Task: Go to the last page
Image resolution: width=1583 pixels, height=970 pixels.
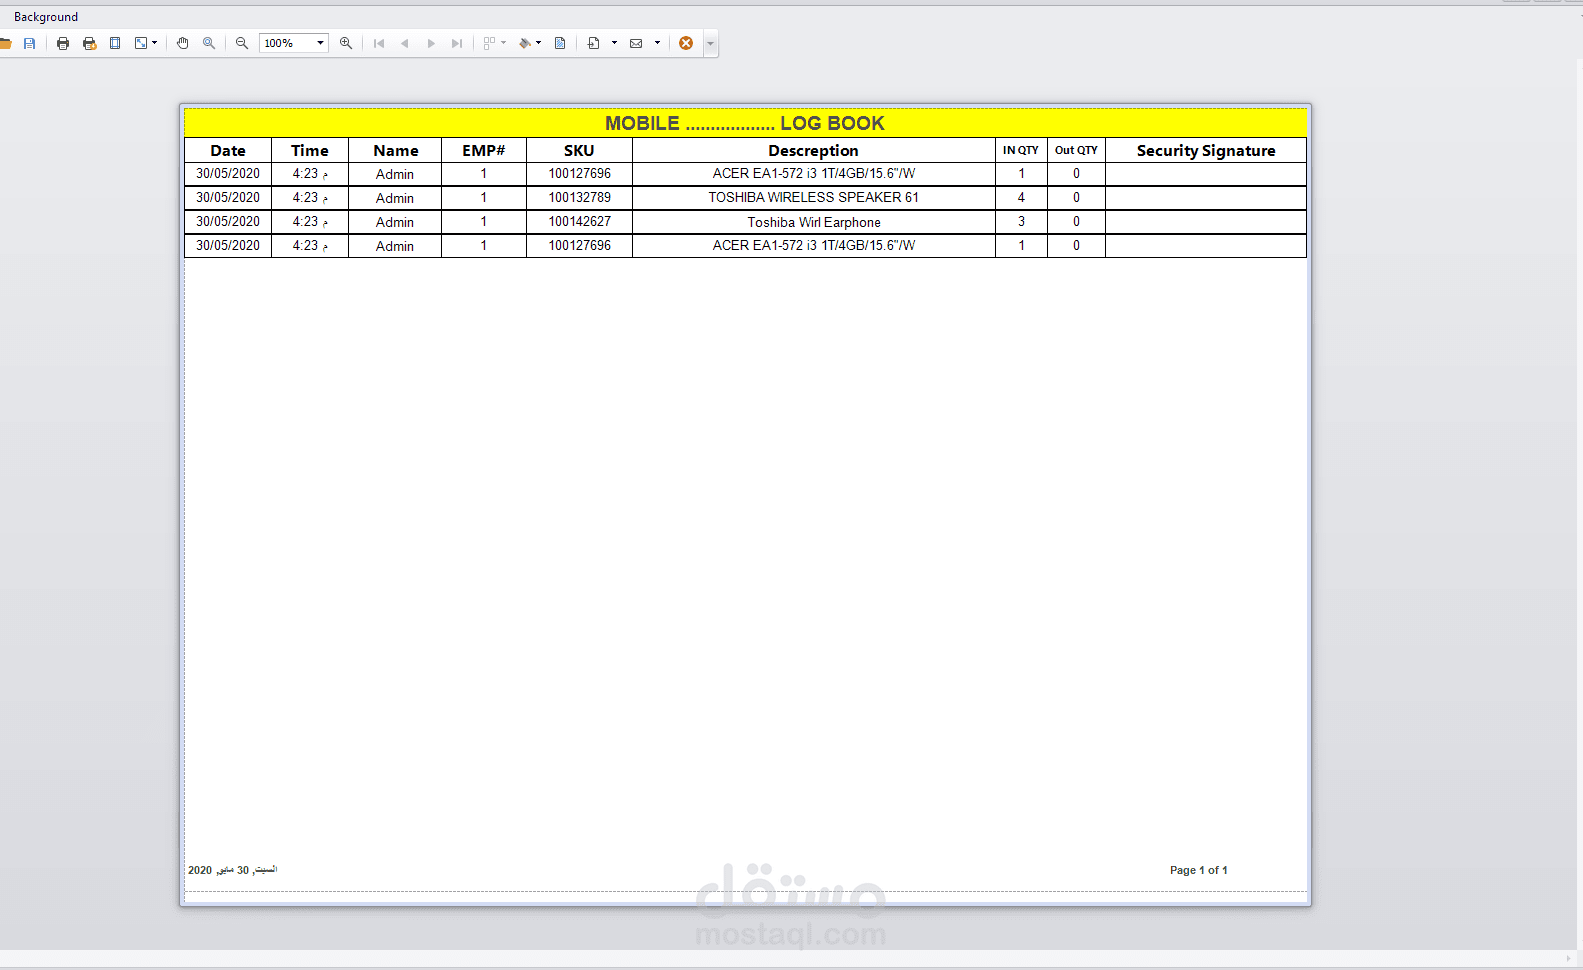Action: 457,43
